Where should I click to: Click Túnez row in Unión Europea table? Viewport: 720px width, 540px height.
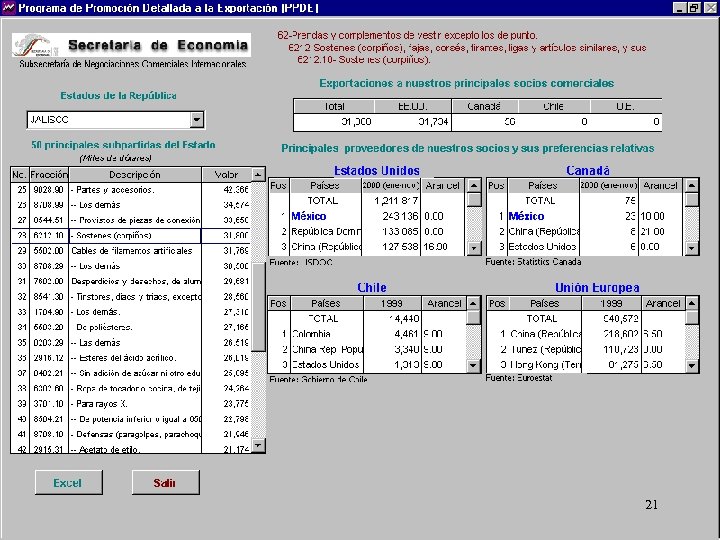(585, 349)
